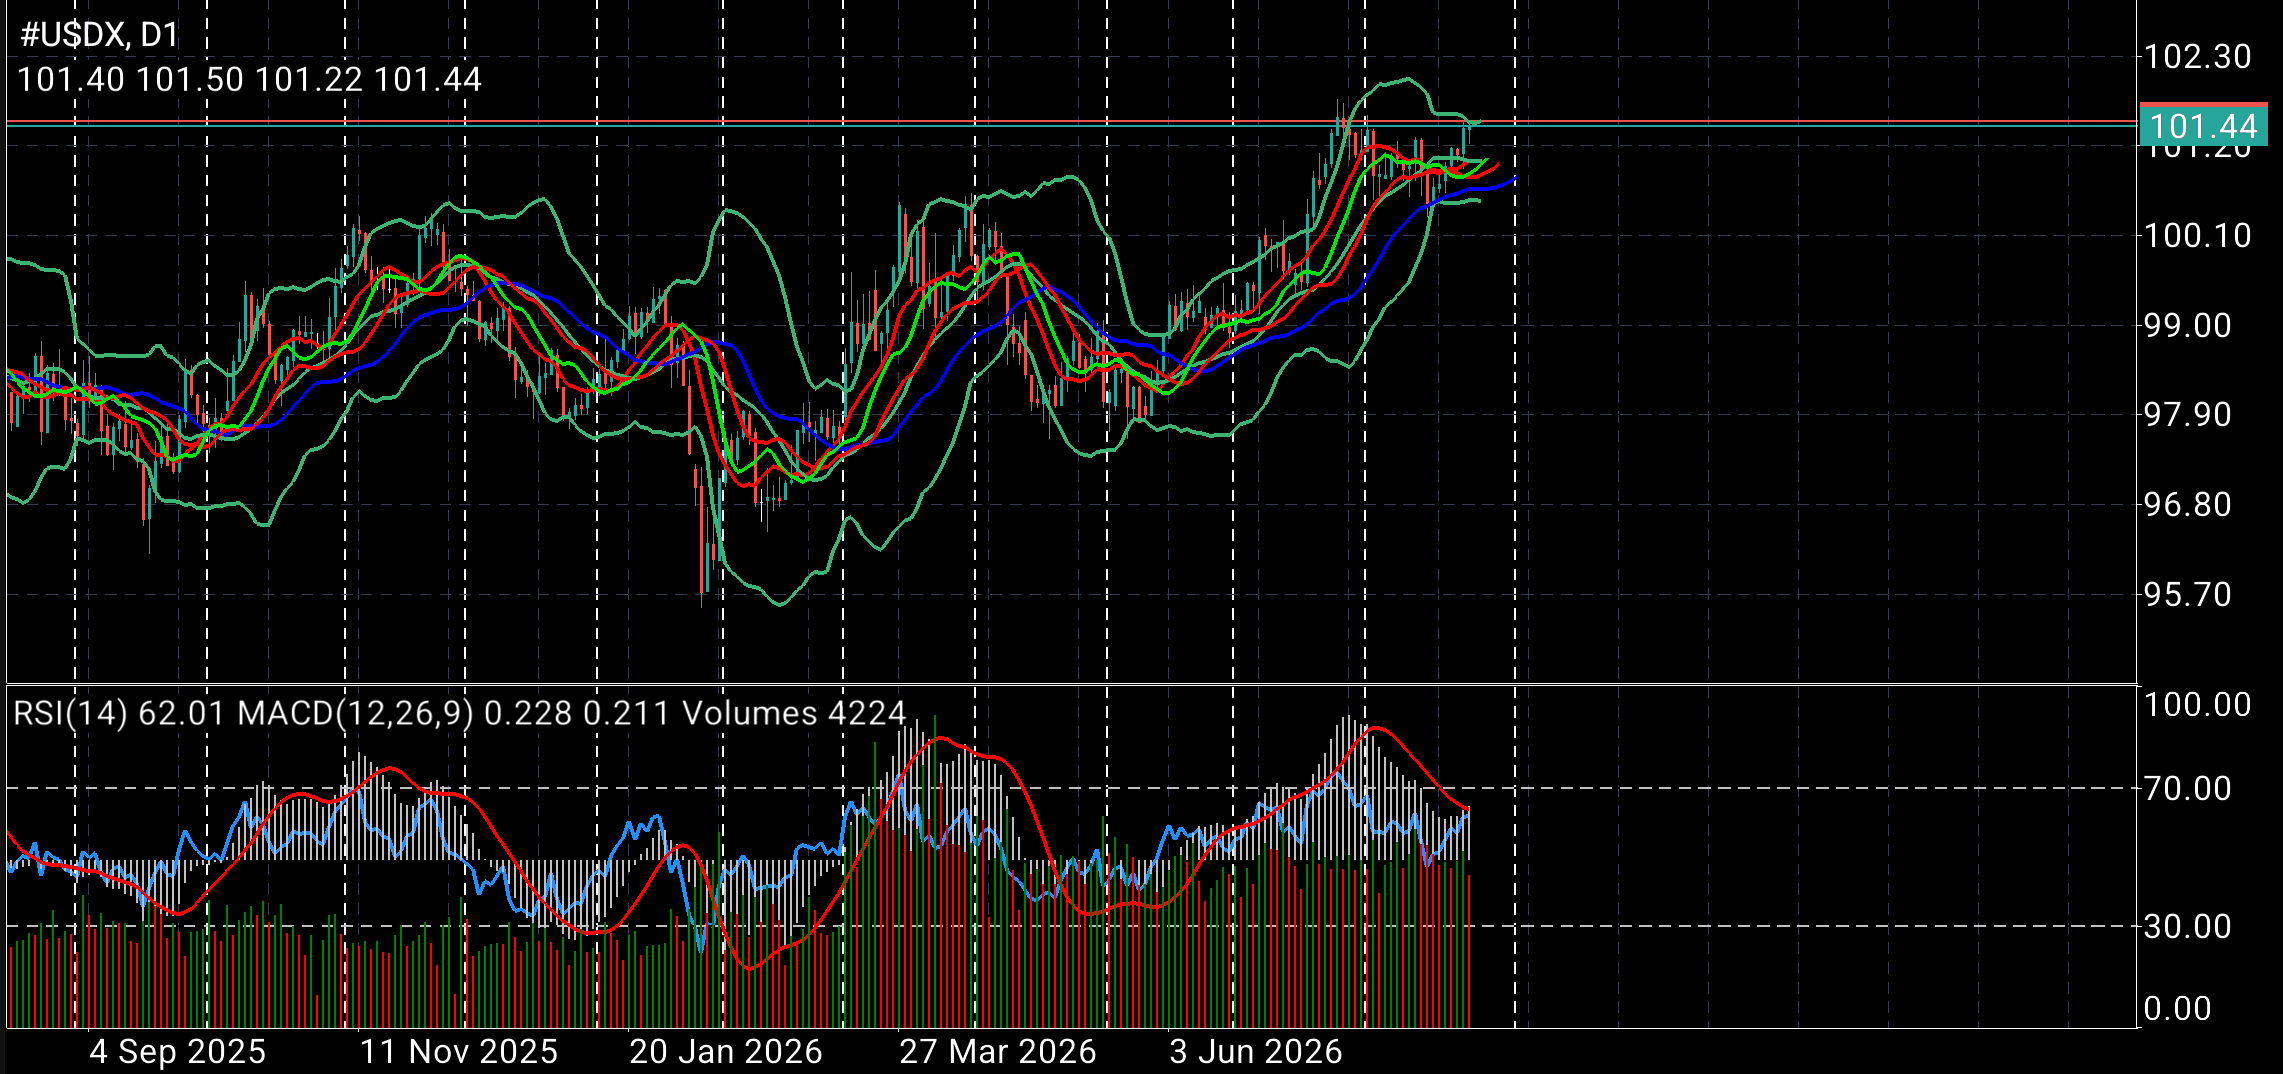This screenshot has height=1074, width=2283.
Task: Select the OHLC line starting with 101.40
Action: tap(249, 80)
